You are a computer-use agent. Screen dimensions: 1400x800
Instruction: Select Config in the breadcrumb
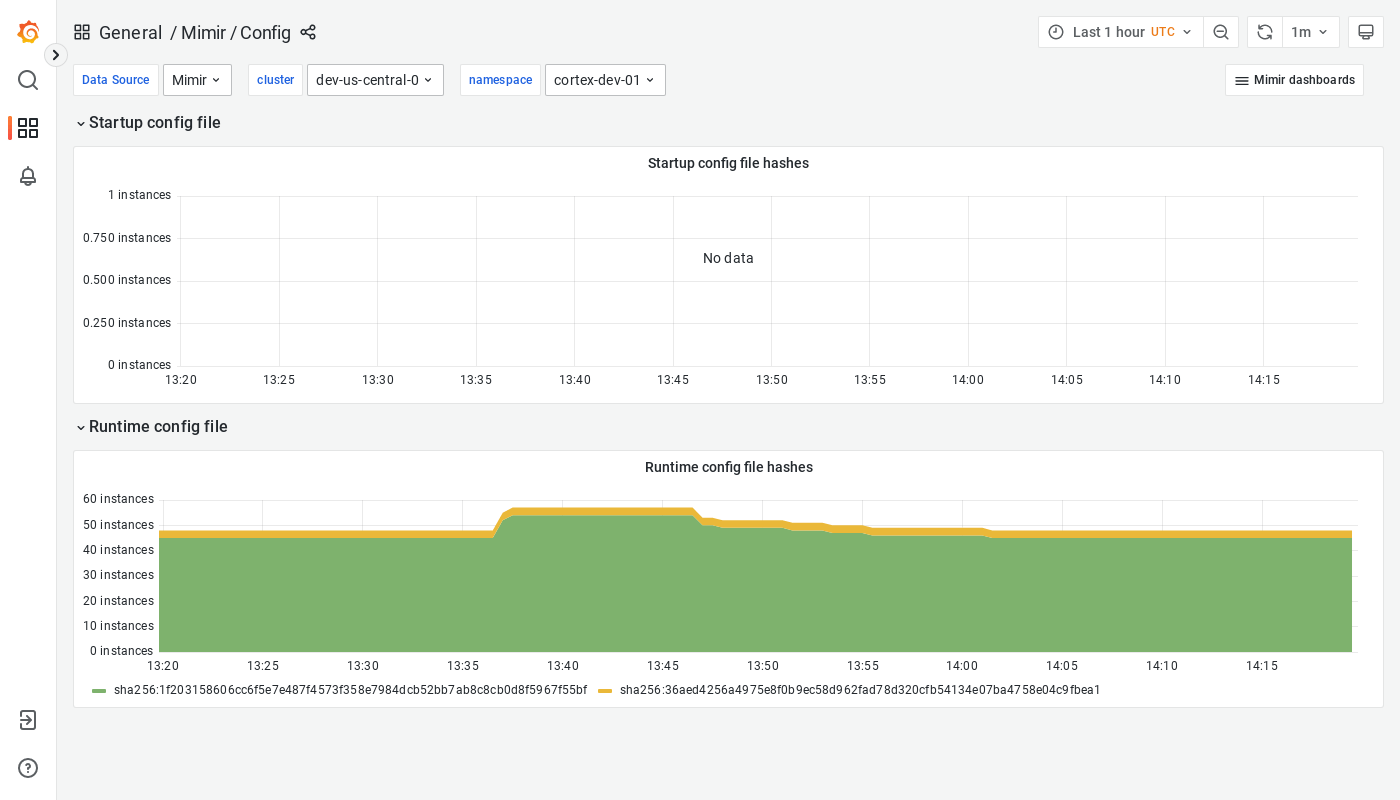268,32
